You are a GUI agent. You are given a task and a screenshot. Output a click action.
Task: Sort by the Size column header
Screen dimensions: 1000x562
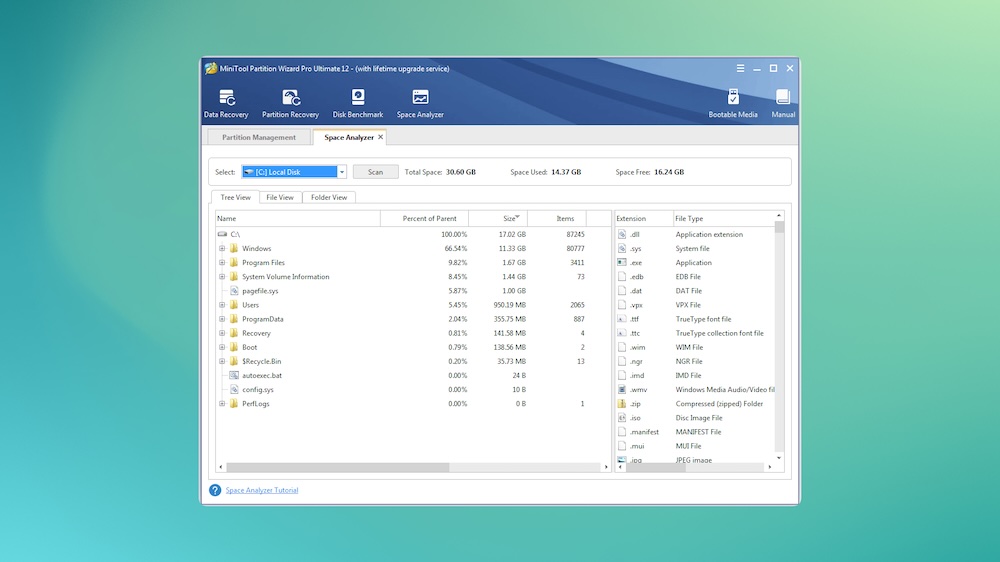pyautogui.click(x=498, y=218)
